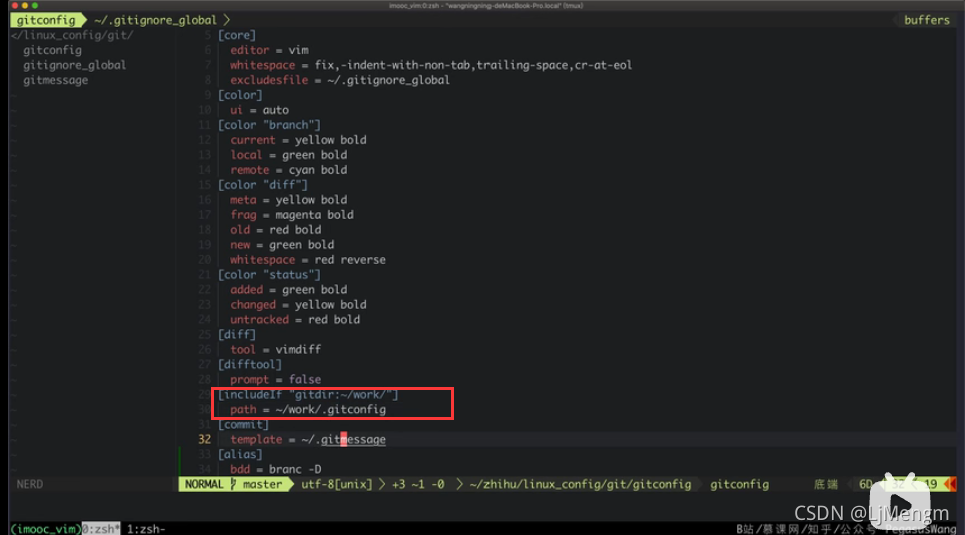The width and height of the screenshot is (965, 535).
Task: Click the prompt = false line
Action: tap(276, 380)
